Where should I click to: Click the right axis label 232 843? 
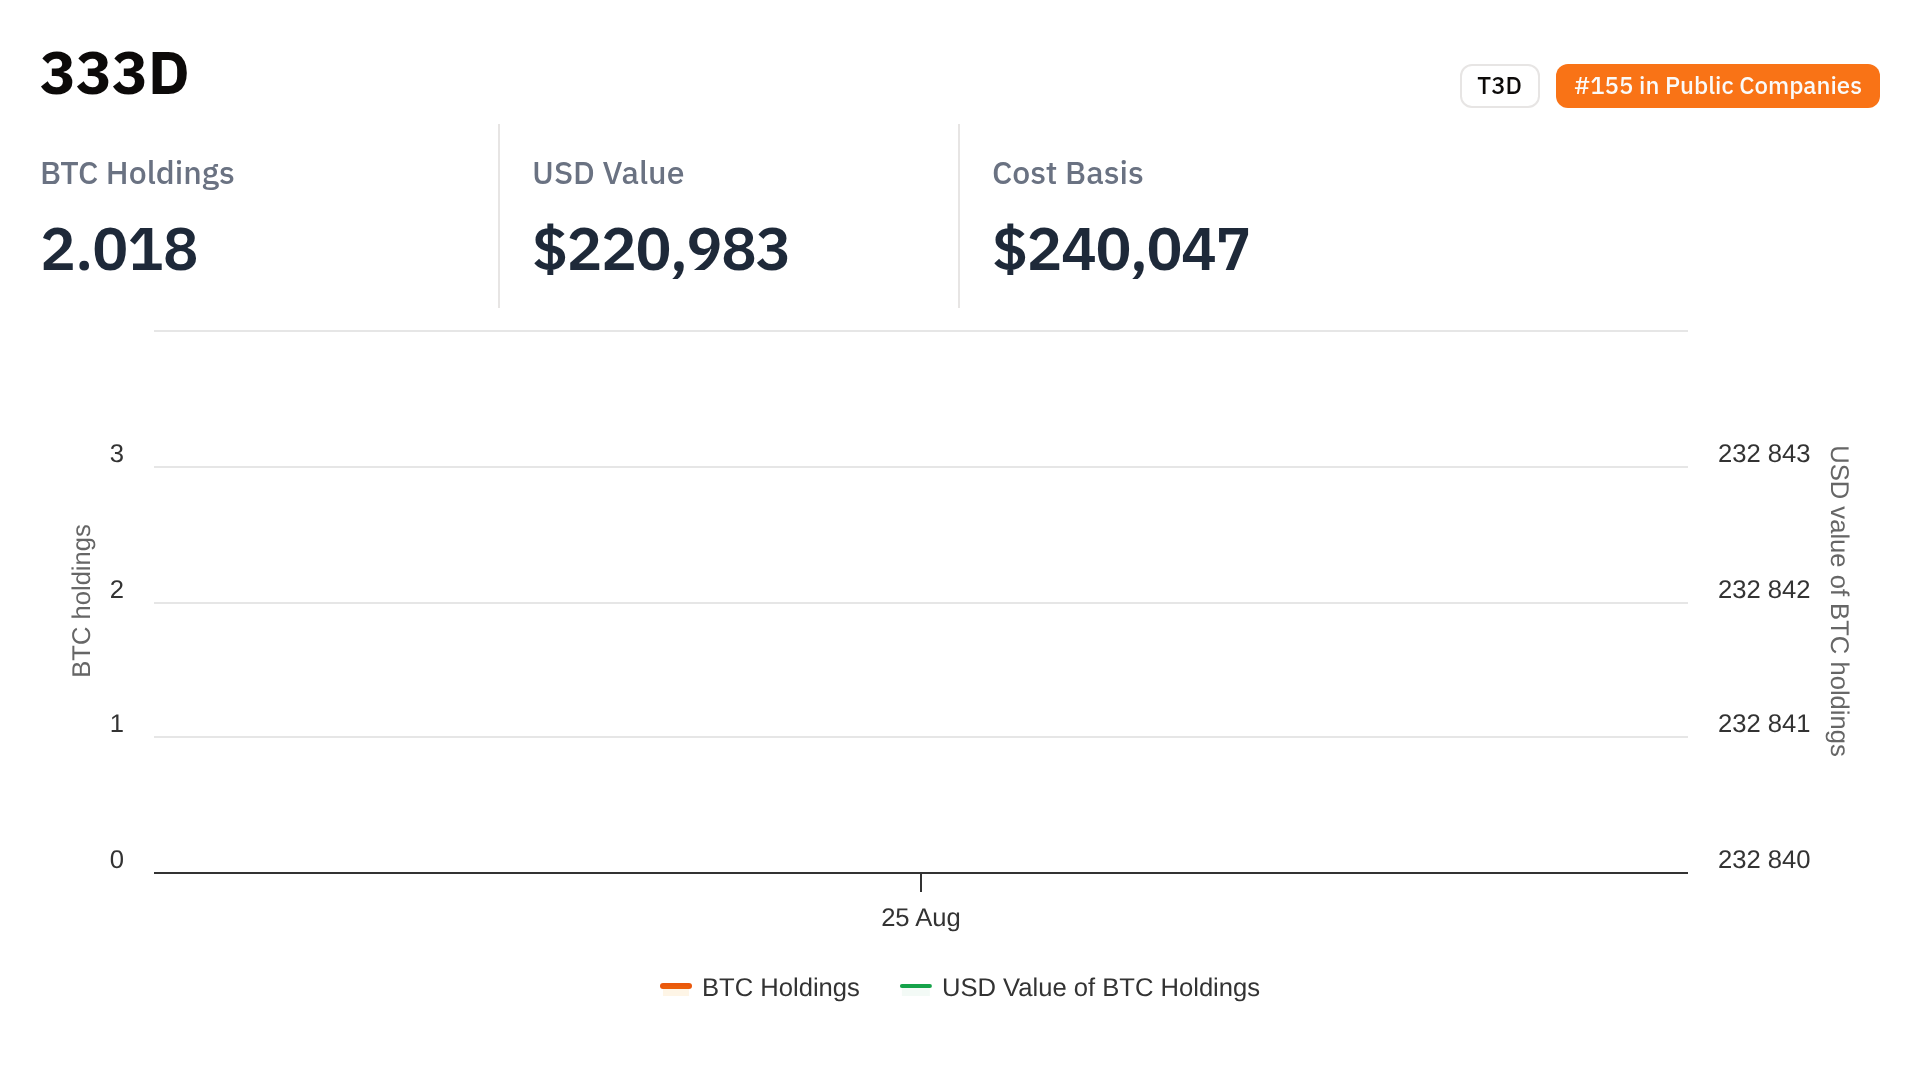pyautogui.click(x=1764, y=454)
